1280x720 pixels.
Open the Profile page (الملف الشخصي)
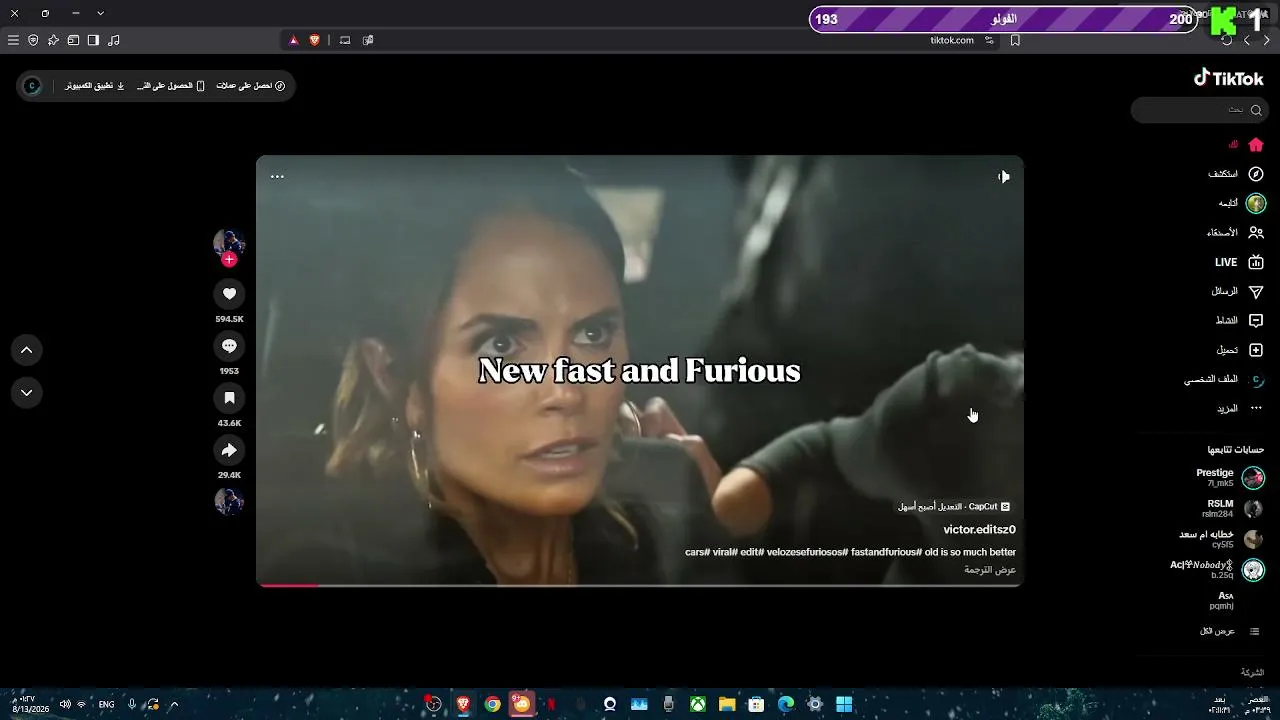pos(1225,380)
